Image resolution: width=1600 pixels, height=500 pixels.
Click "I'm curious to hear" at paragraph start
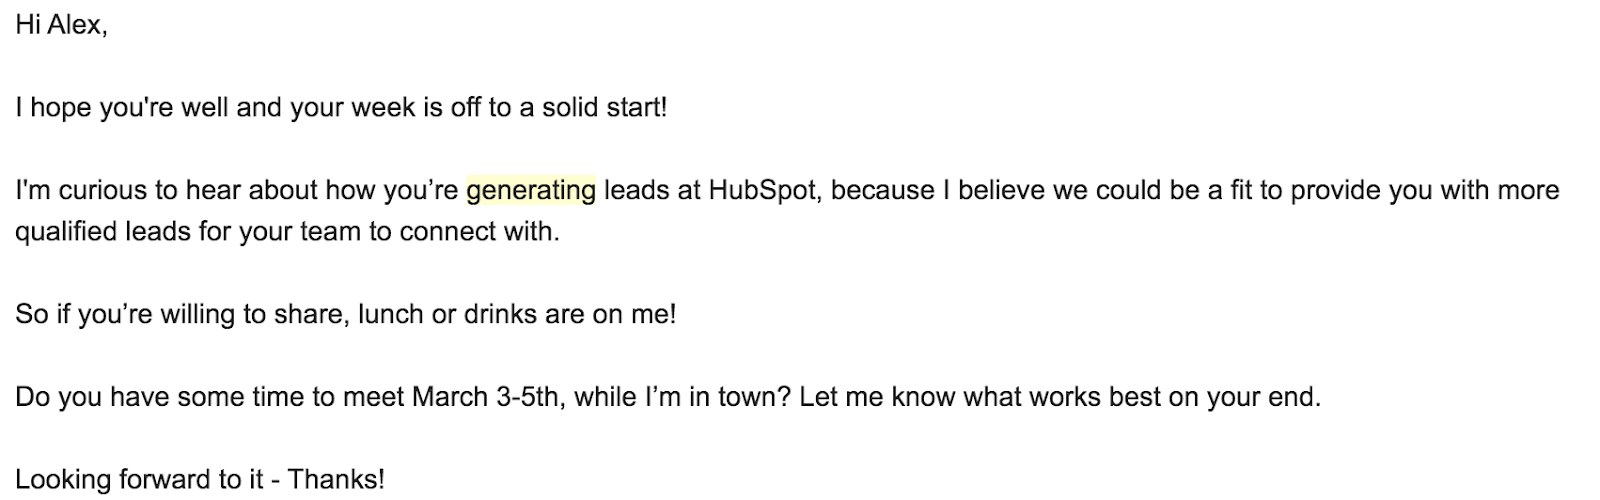[128, 190]
